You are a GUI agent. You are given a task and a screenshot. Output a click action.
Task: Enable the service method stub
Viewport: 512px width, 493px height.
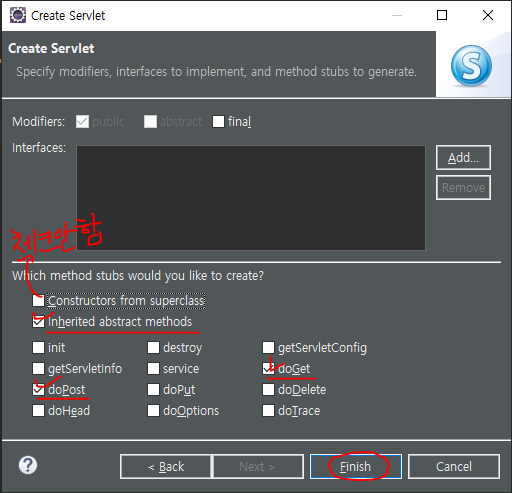pos(153,369)
